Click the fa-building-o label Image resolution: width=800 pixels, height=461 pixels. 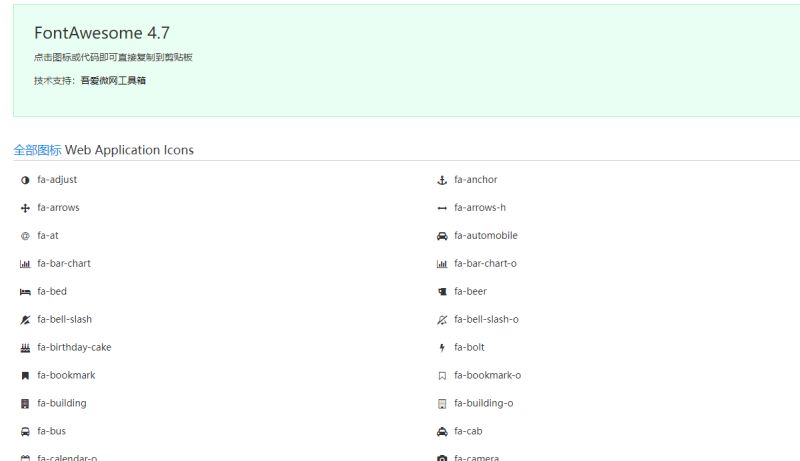coord(484,403)
